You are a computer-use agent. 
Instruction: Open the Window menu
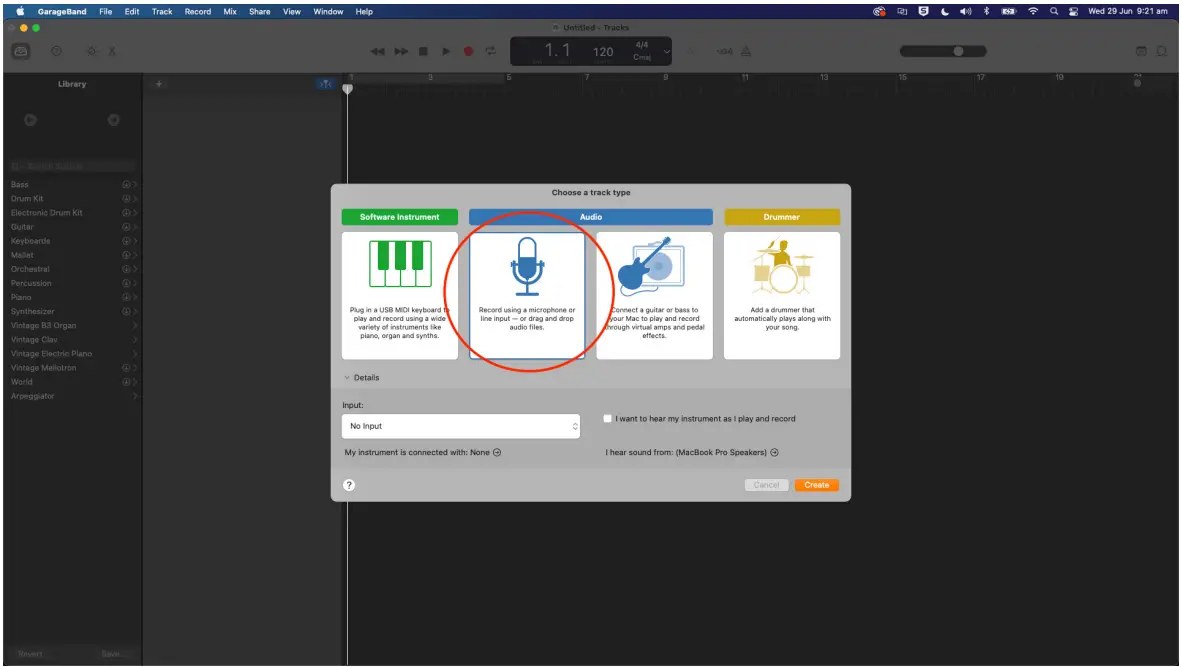click(x=328, y=11)
